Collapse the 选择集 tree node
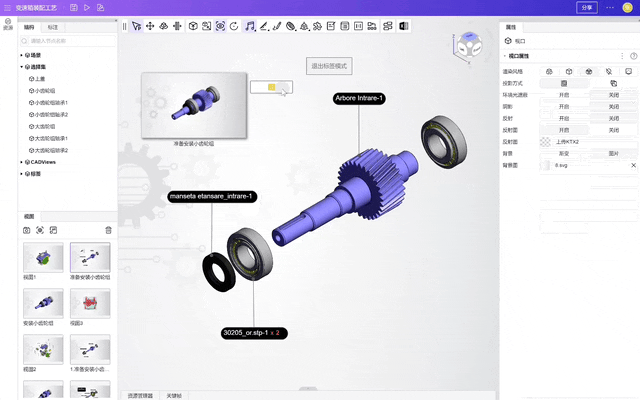The width and height of the screenshot is (640, 400). tap(23, 67)
